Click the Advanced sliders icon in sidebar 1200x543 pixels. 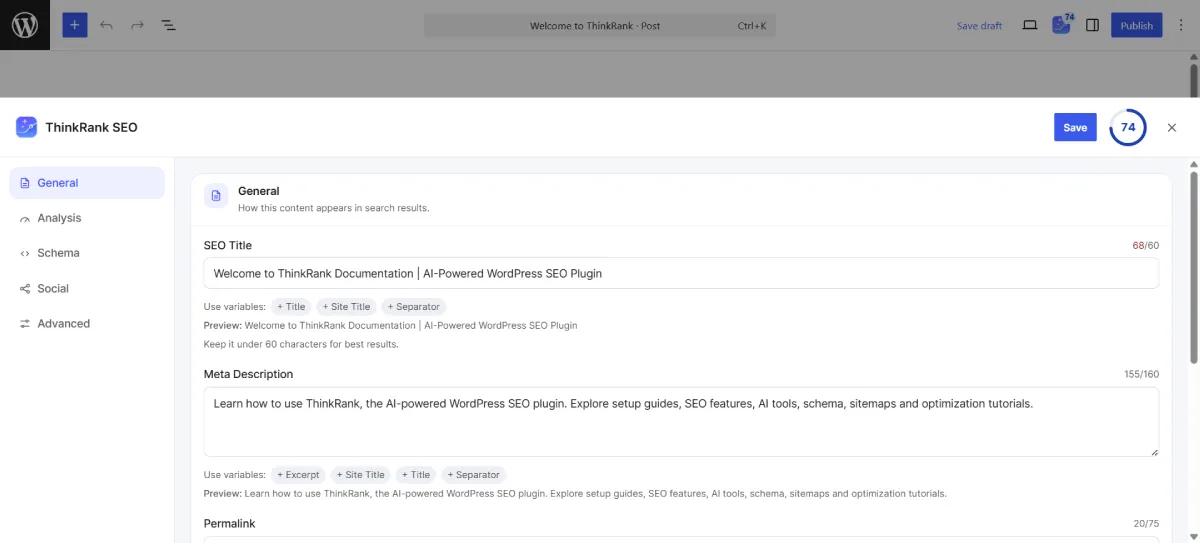[x=25, y=324]
